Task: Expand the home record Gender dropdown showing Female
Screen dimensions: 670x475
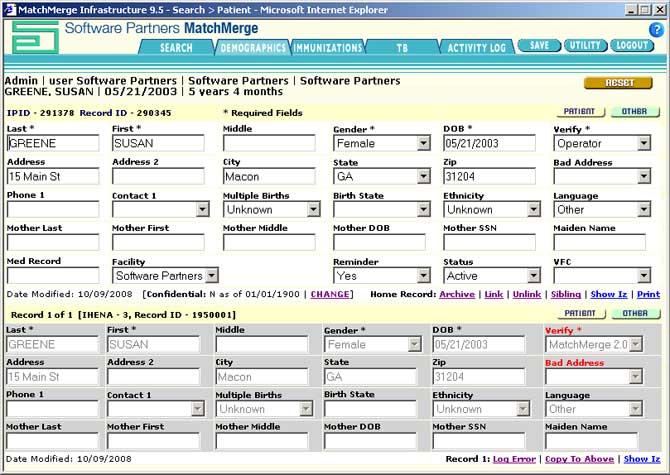Action: [x=423, y=143]
